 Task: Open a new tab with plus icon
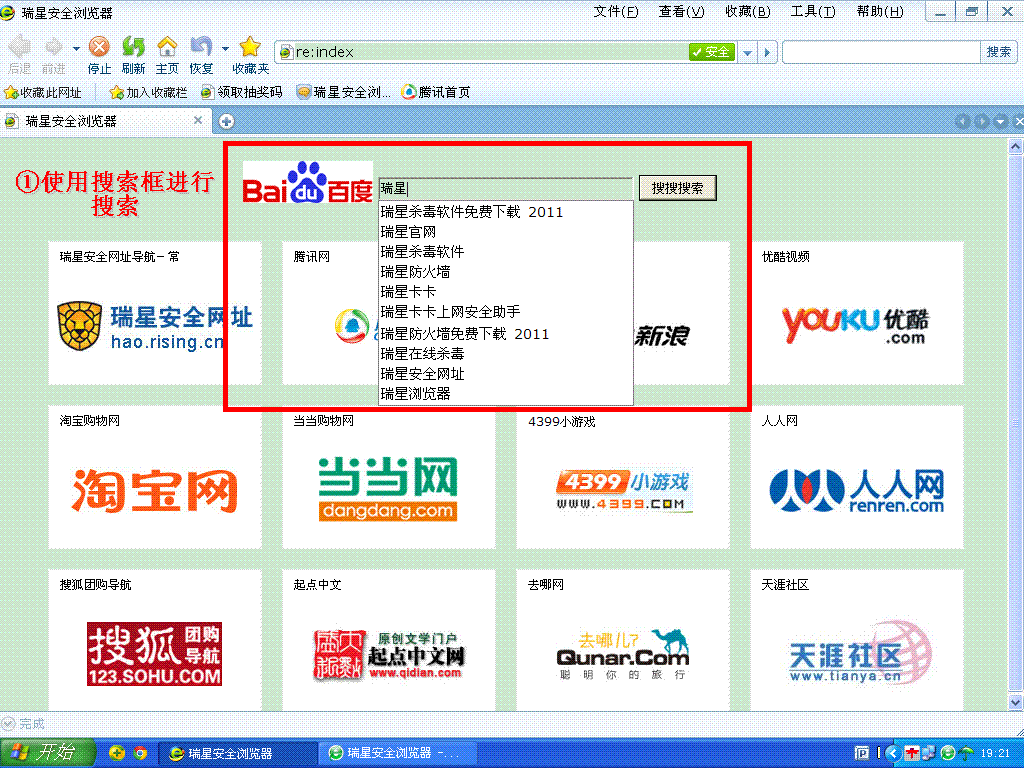pyautogui.click(x=227, y=121)
